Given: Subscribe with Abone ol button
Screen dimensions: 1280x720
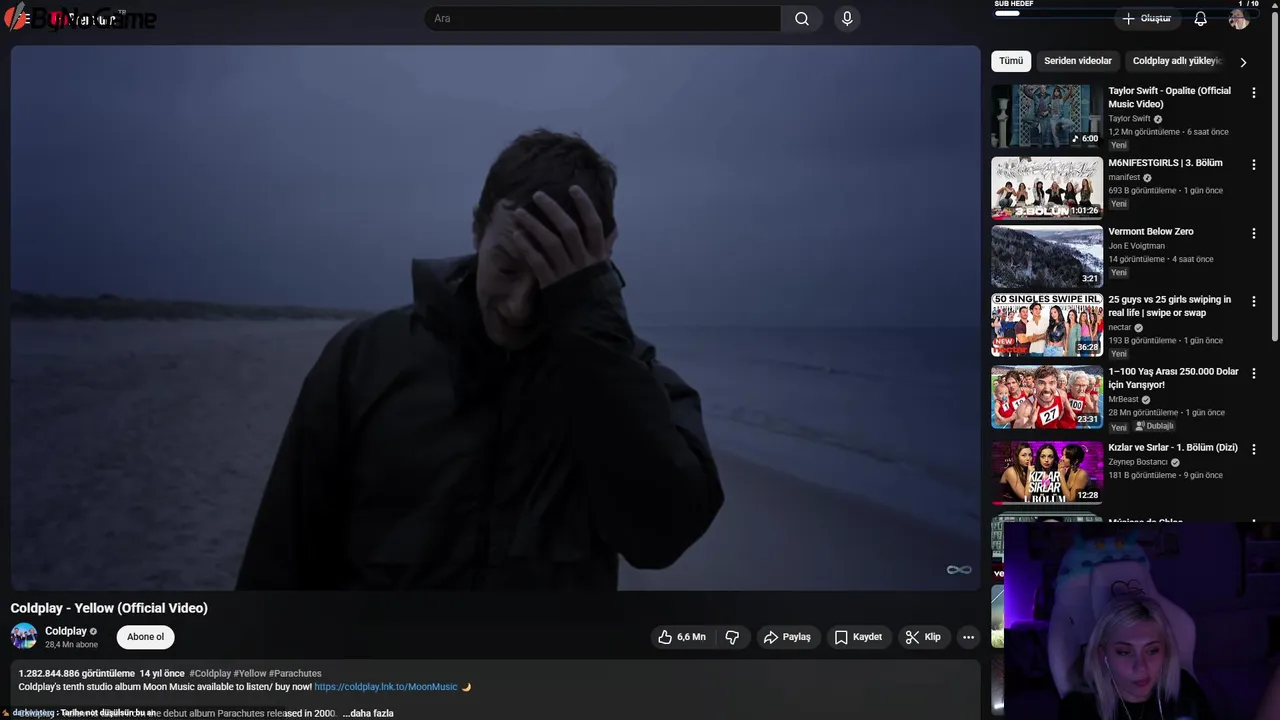Looking at the screenshot, I should [x=146, y=637].
